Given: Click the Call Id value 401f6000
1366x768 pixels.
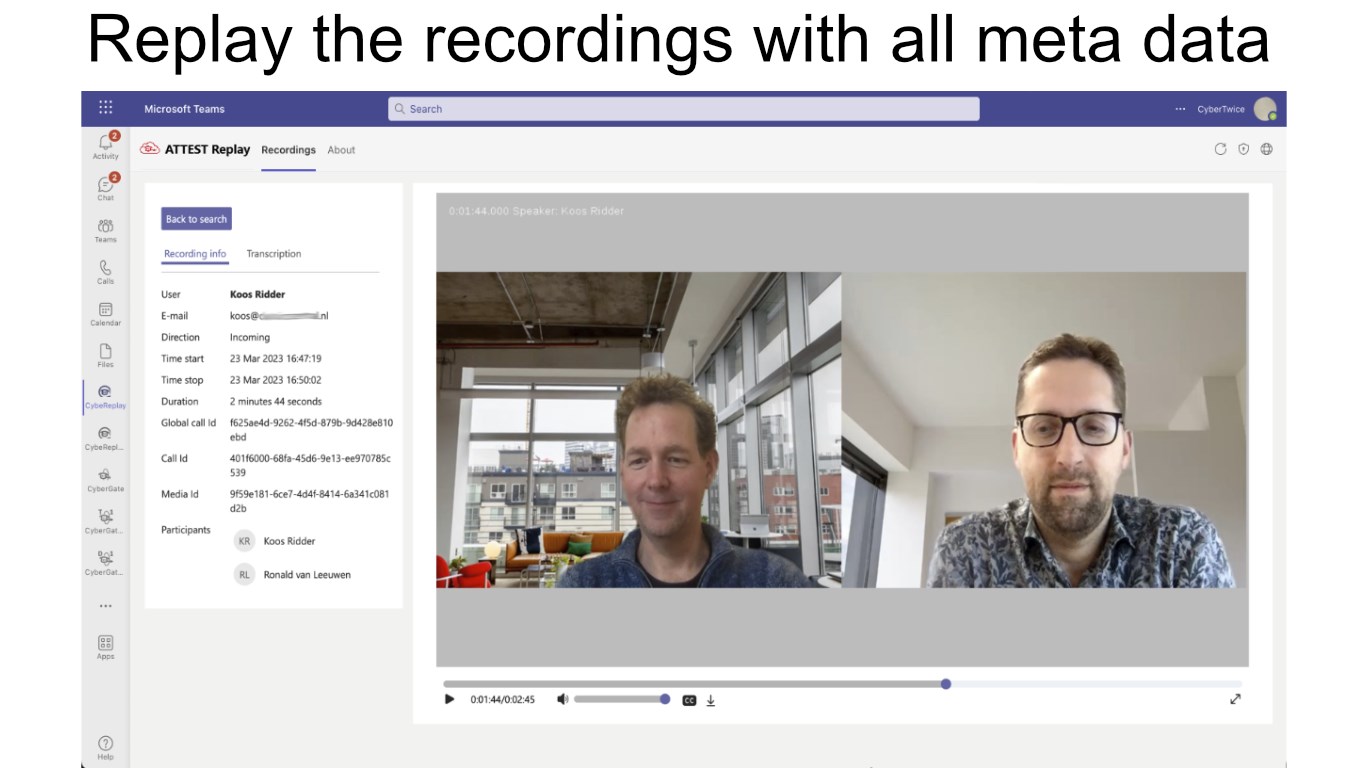Looking at the screenshot, I should [x=310, y=465].
